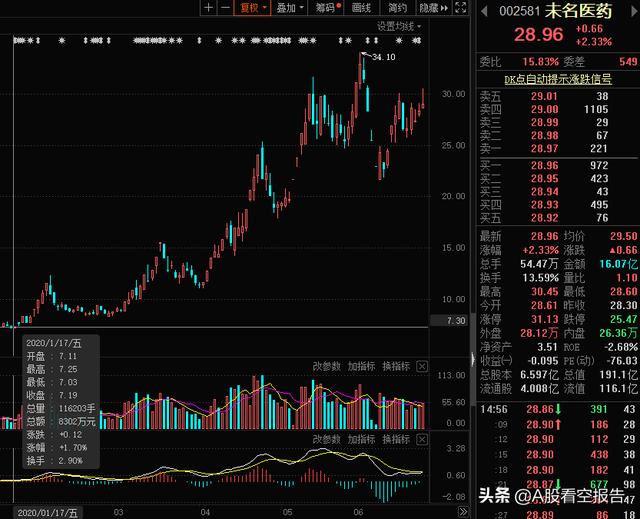Image resolution: width=640 pixels, height=519 pixels.
Task: Select the 买四 row price 28.93
Action: coord(544,205)
